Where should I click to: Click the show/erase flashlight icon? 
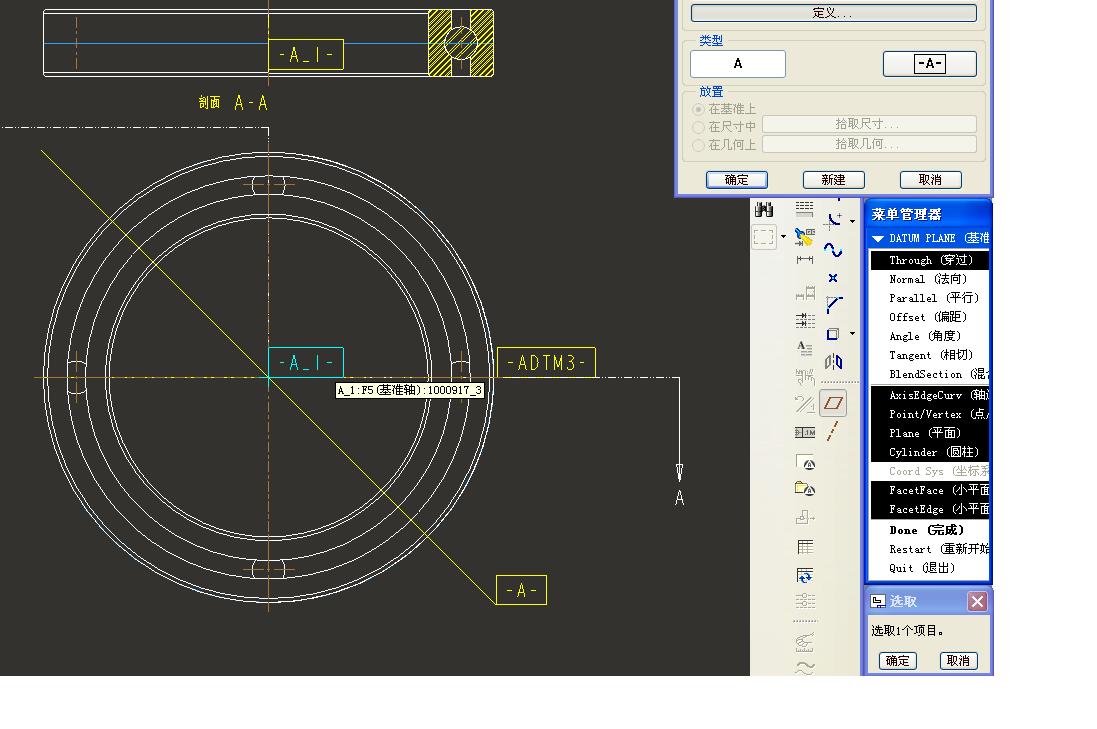pyautogui.click(x=805, y=236)
